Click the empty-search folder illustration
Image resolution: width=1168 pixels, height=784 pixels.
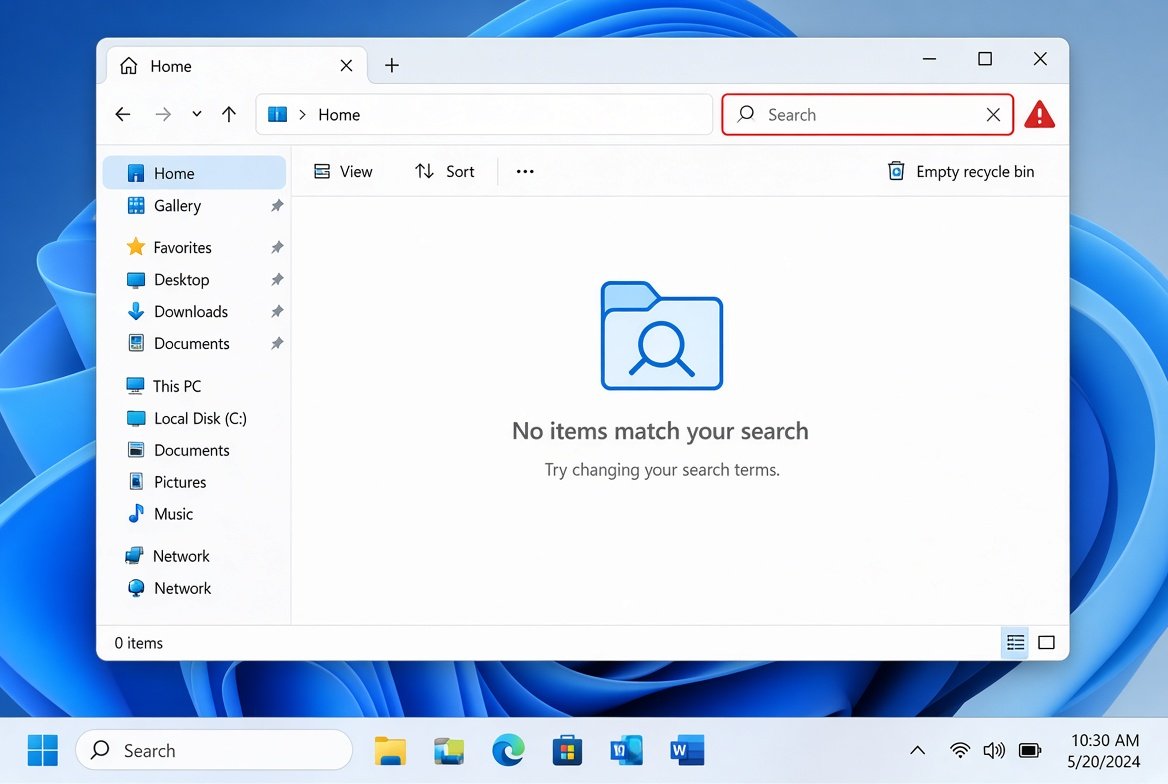(x=661, y=335)
